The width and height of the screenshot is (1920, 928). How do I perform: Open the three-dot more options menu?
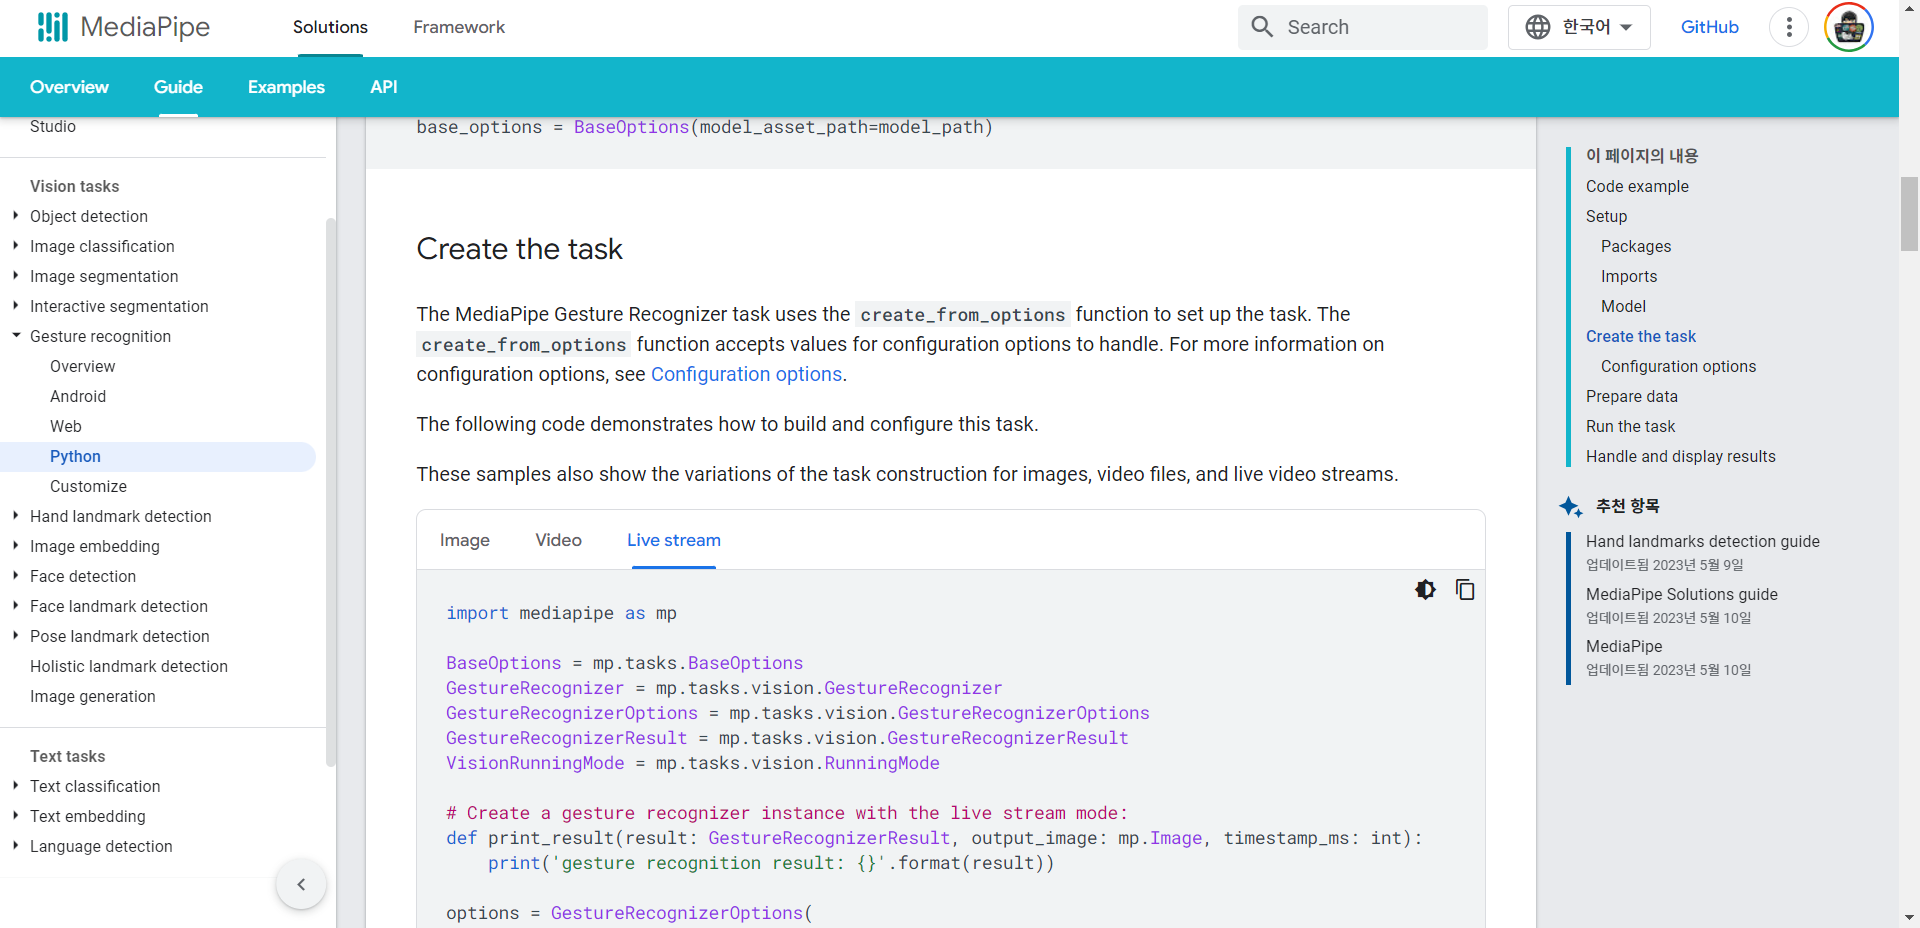[1789, 27]
